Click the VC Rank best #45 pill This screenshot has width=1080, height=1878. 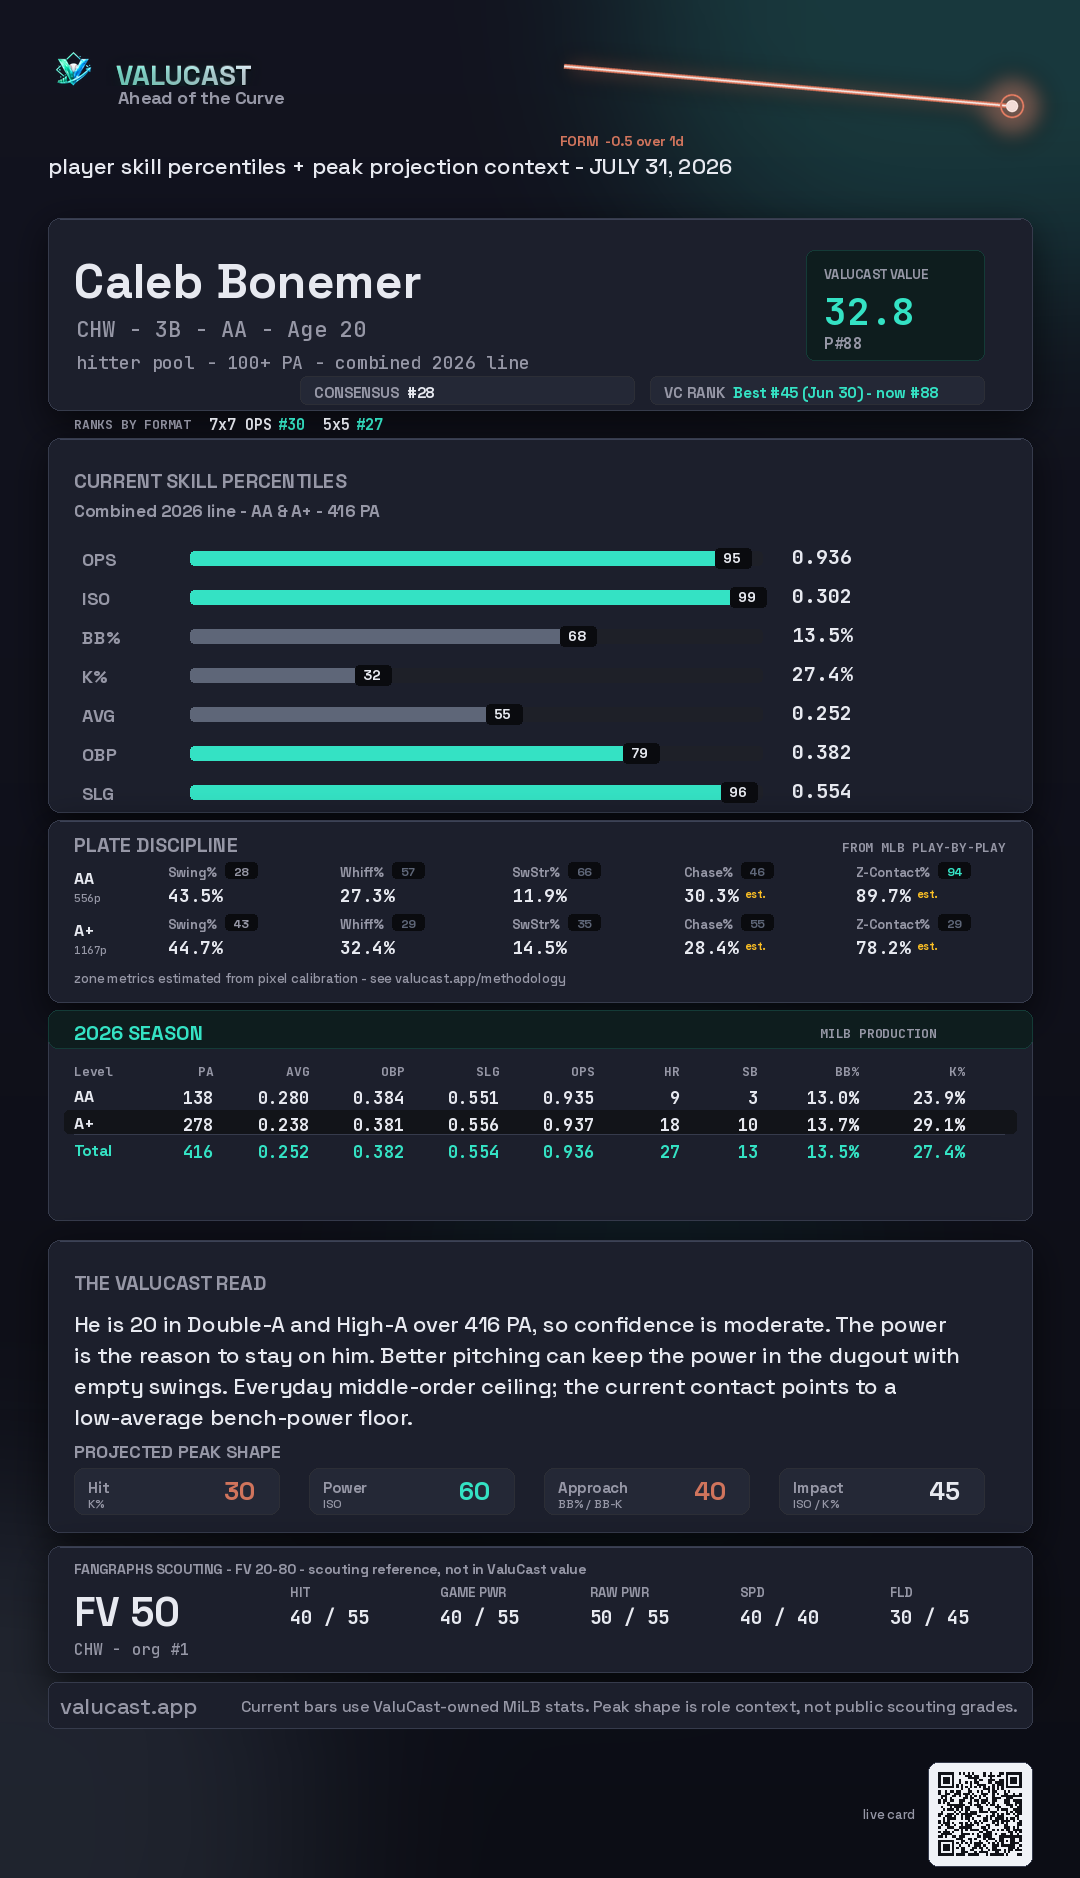point(817,392)
